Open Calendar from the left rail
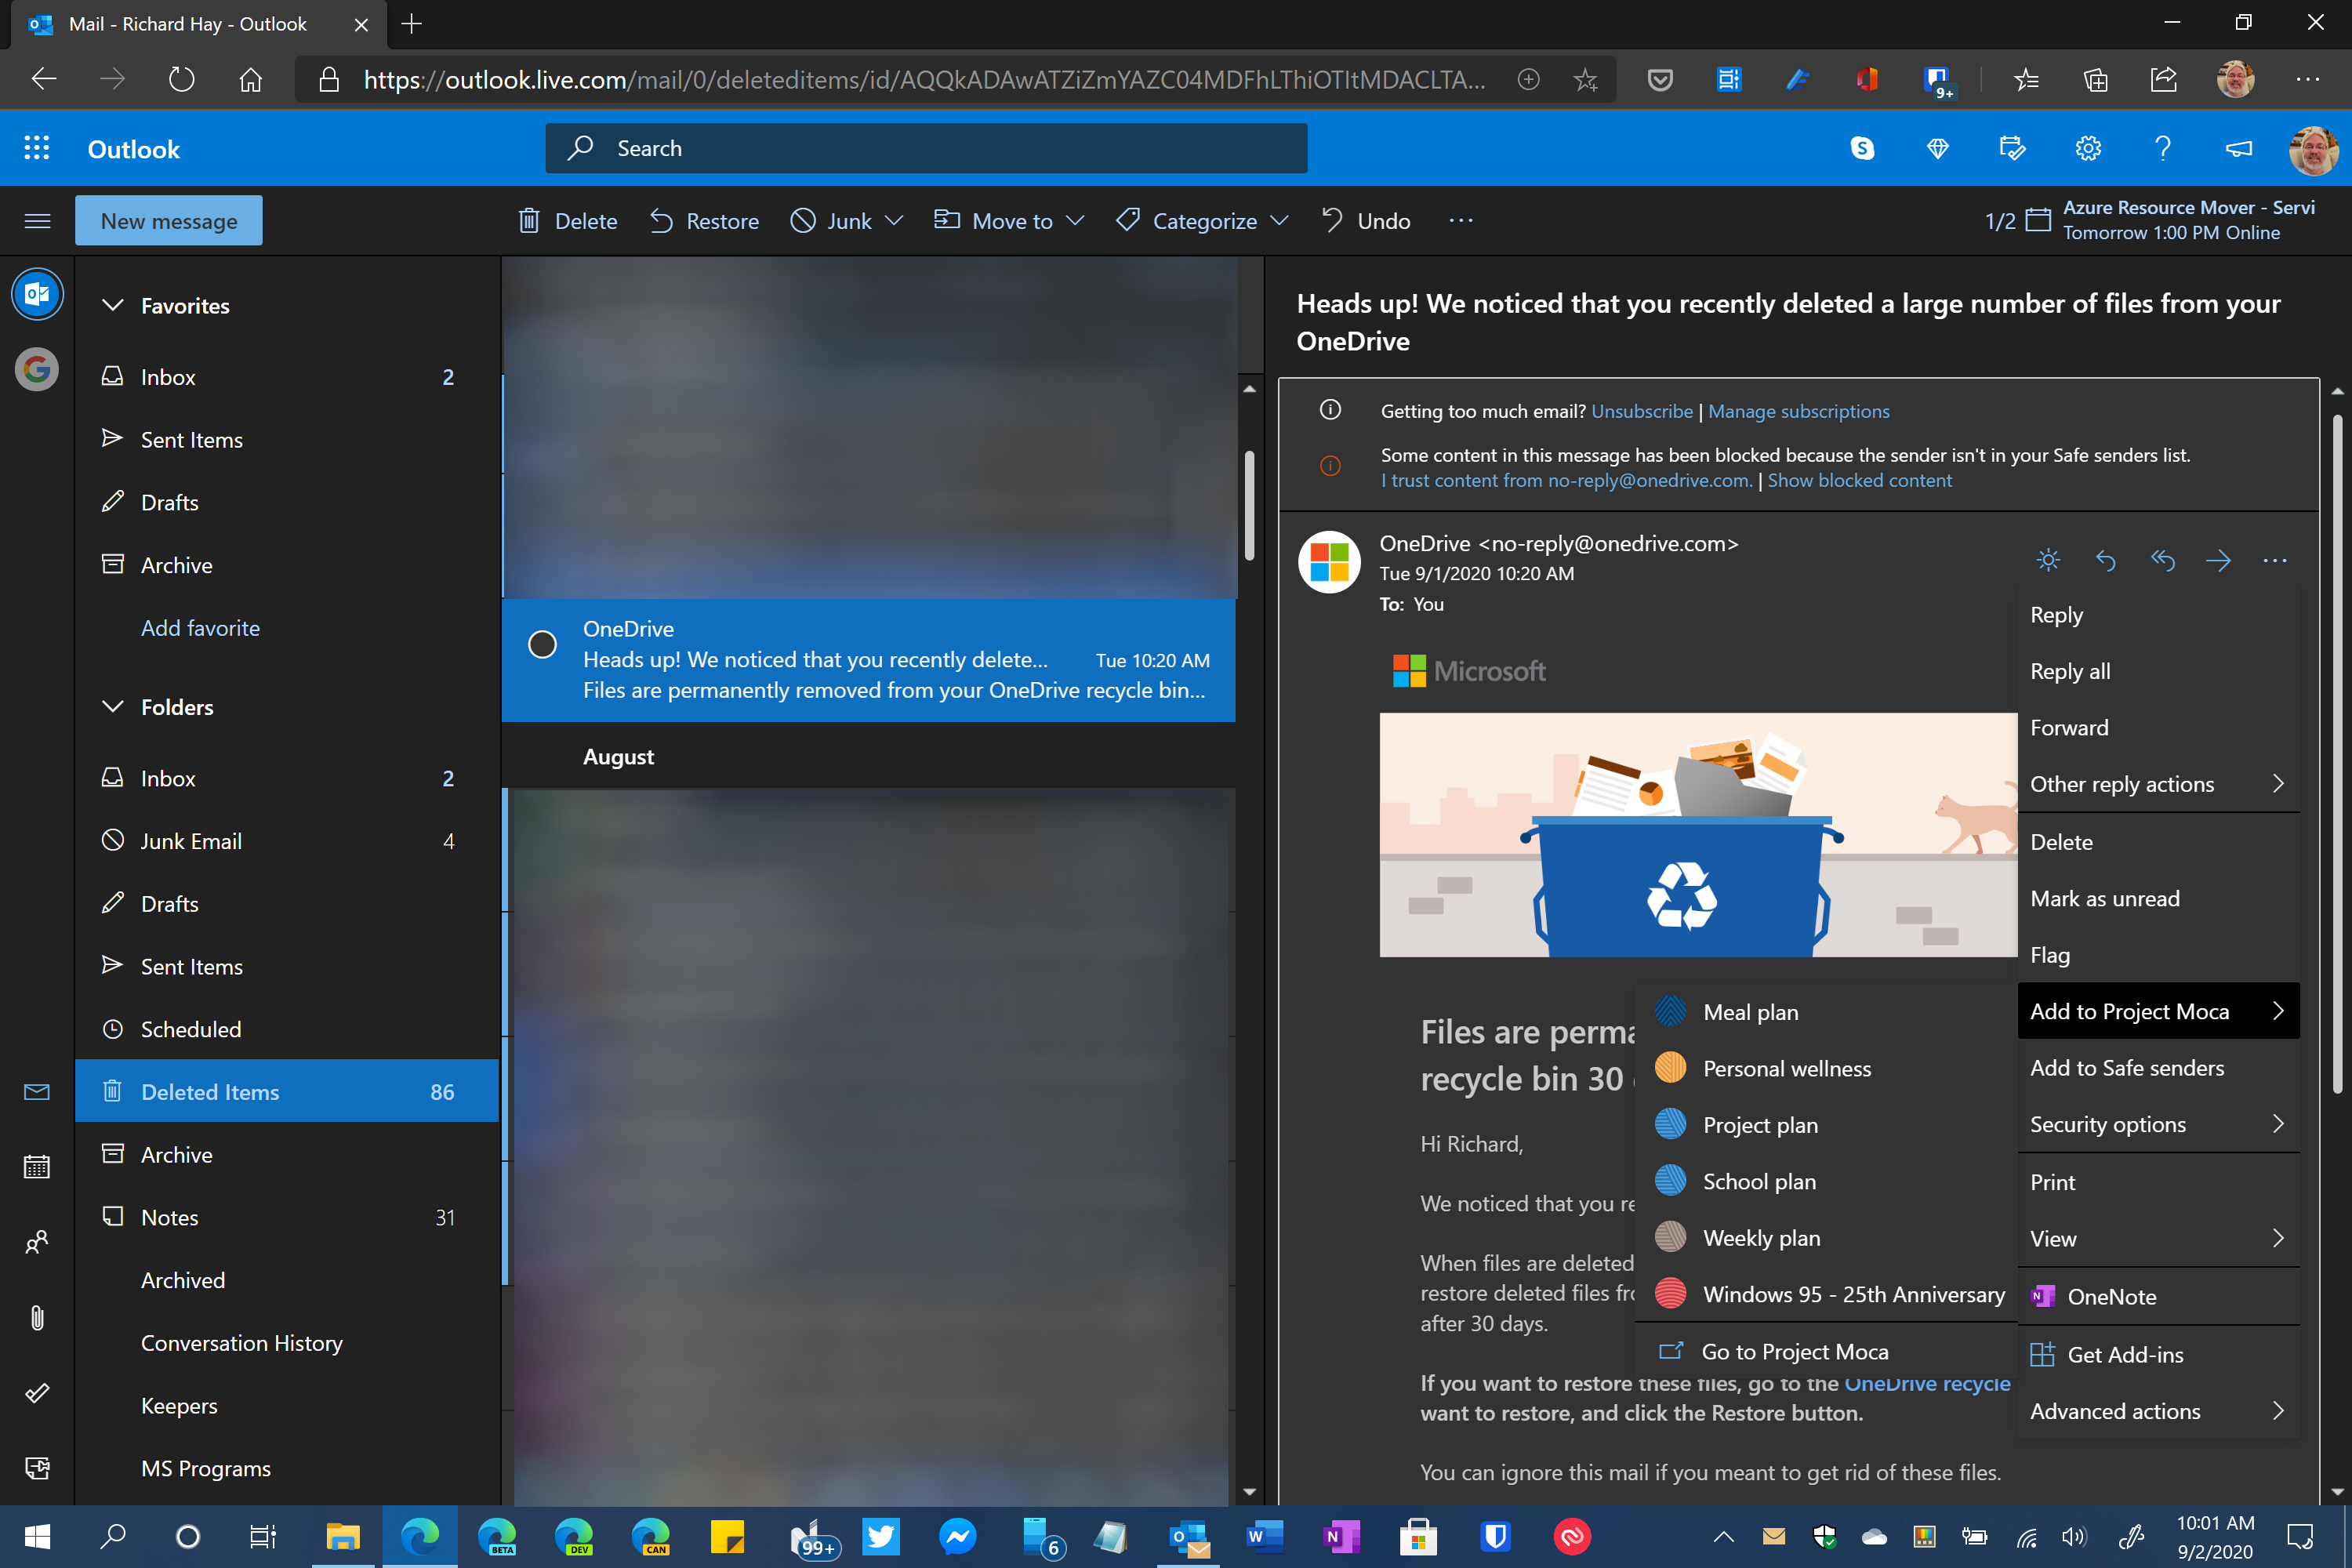 pos(37,1166)
